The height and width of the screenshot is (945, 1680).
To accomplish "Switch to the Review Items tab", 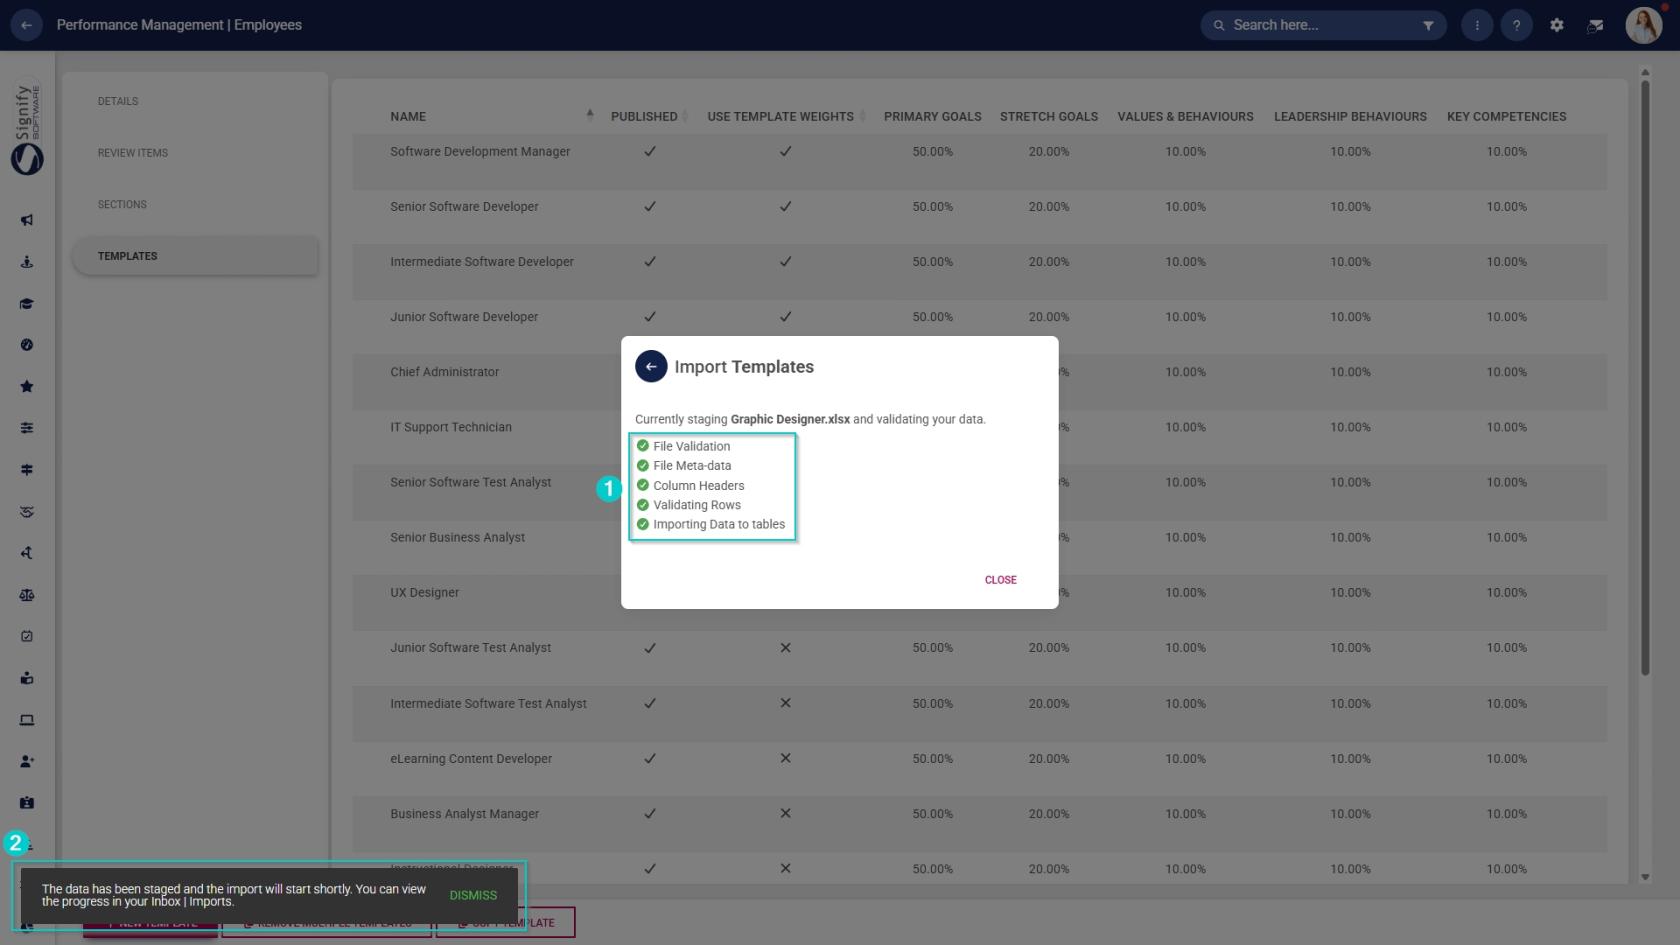I will point(133,153).
